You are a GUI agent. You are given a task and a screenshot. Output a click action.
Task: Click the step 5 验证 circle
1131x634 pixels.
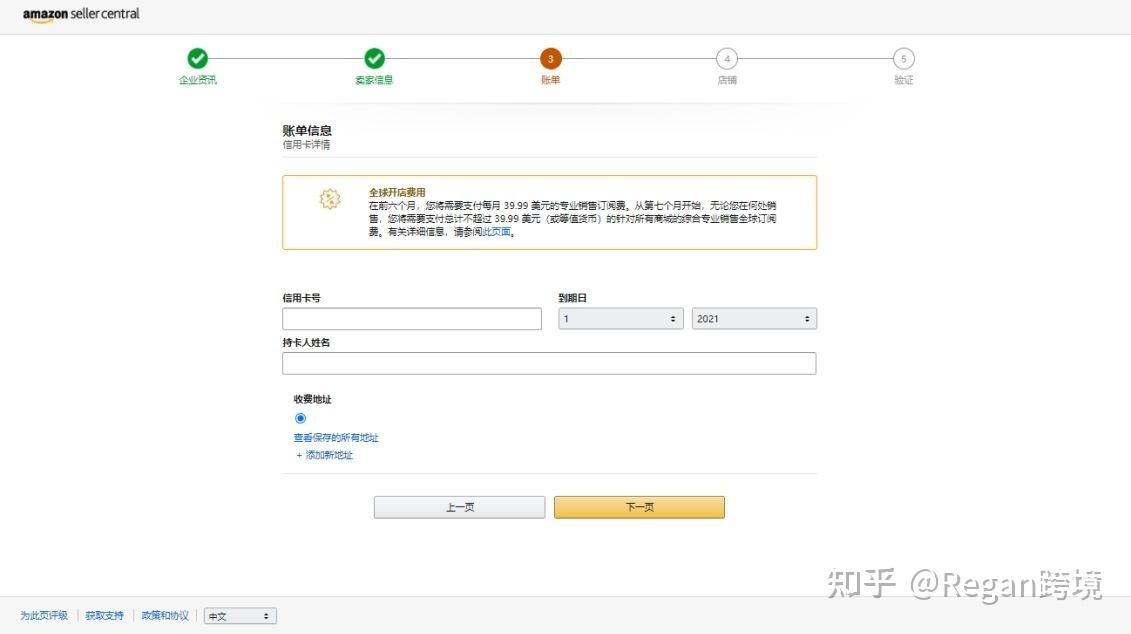pyautogui.click(x=903, y=58)
